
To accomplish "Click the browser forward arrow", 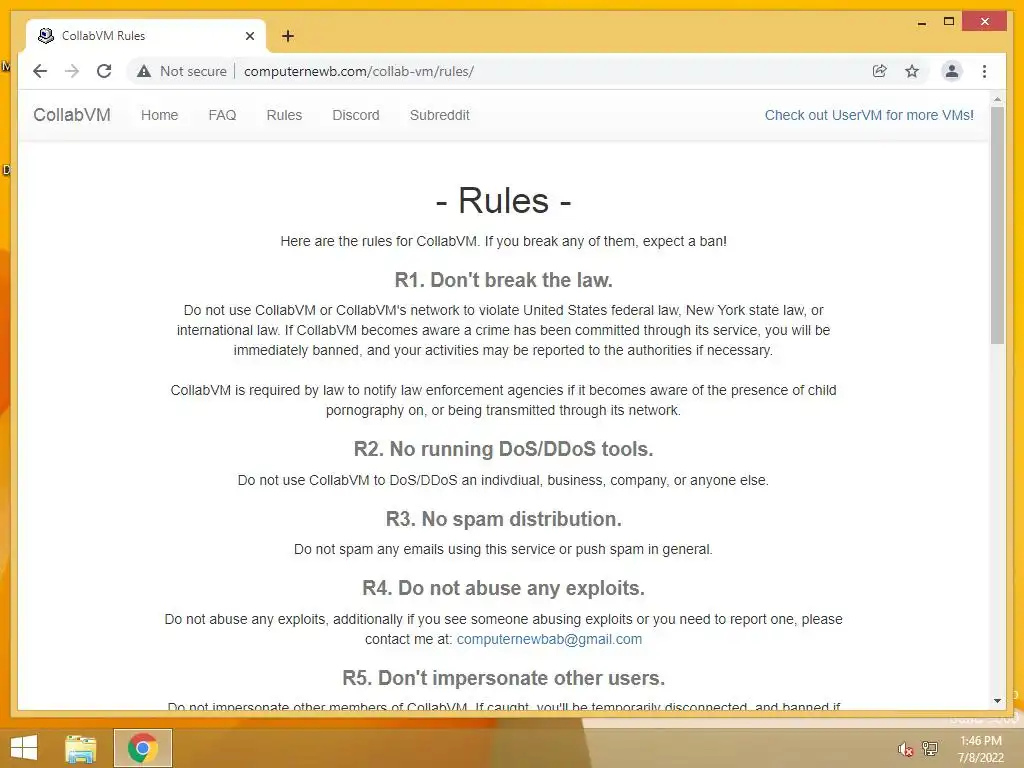I will (72, 71).
